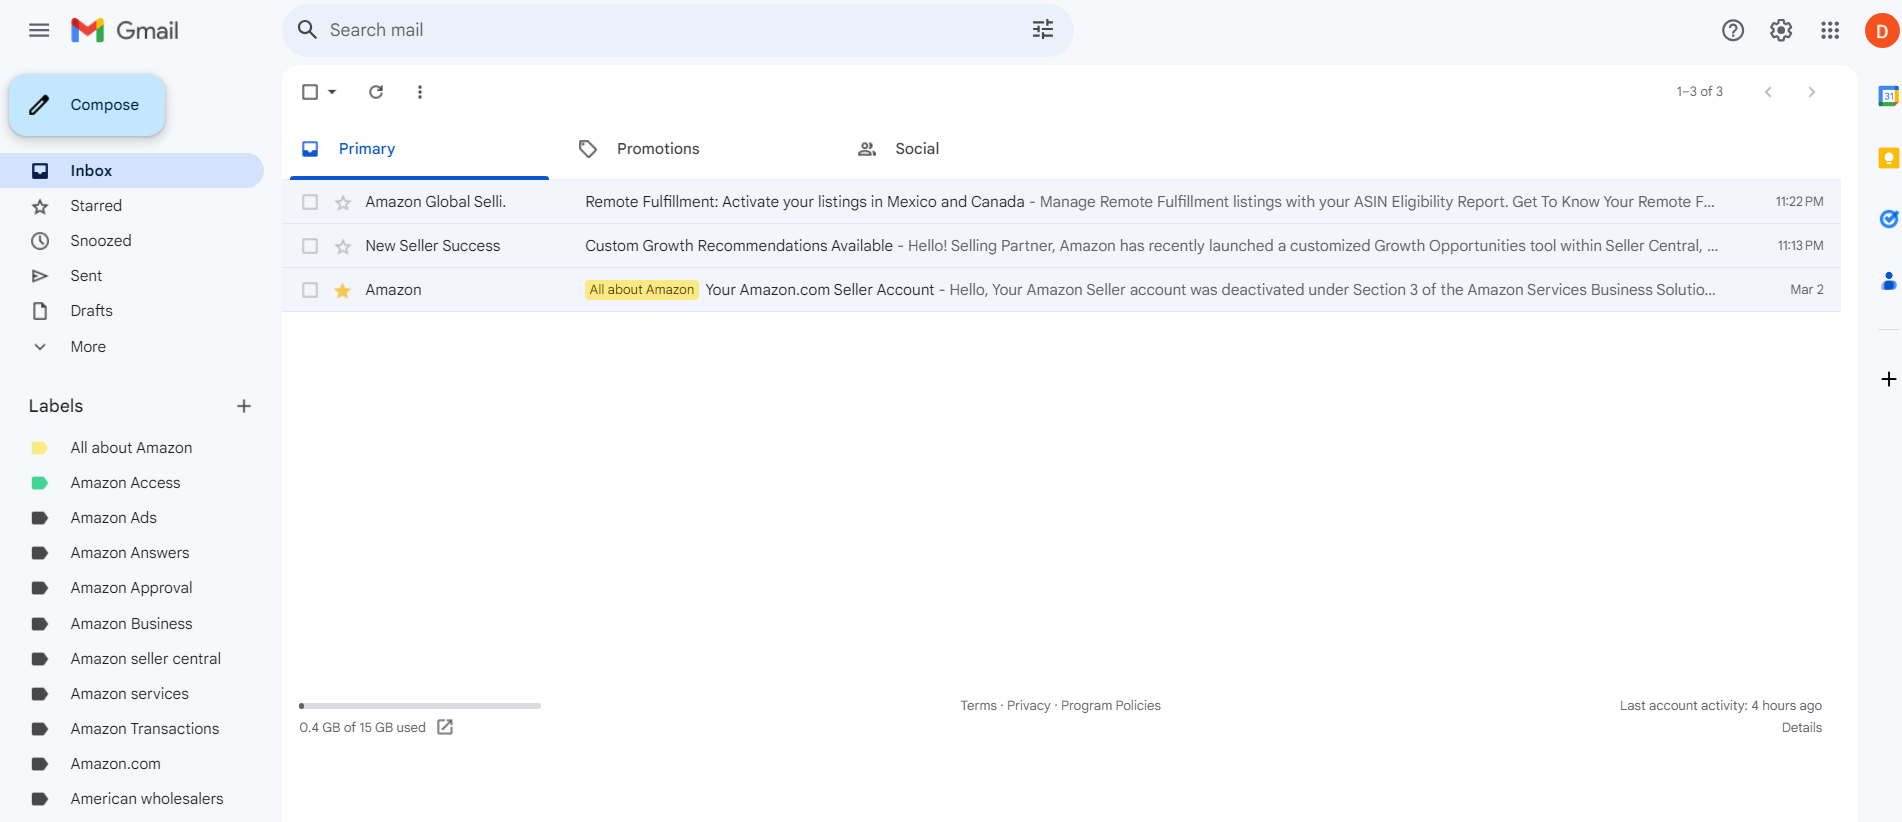Click the 0.4 GB of 15 GB used text
Viewport: 1902px width, 822px height.
coord(362,728)
